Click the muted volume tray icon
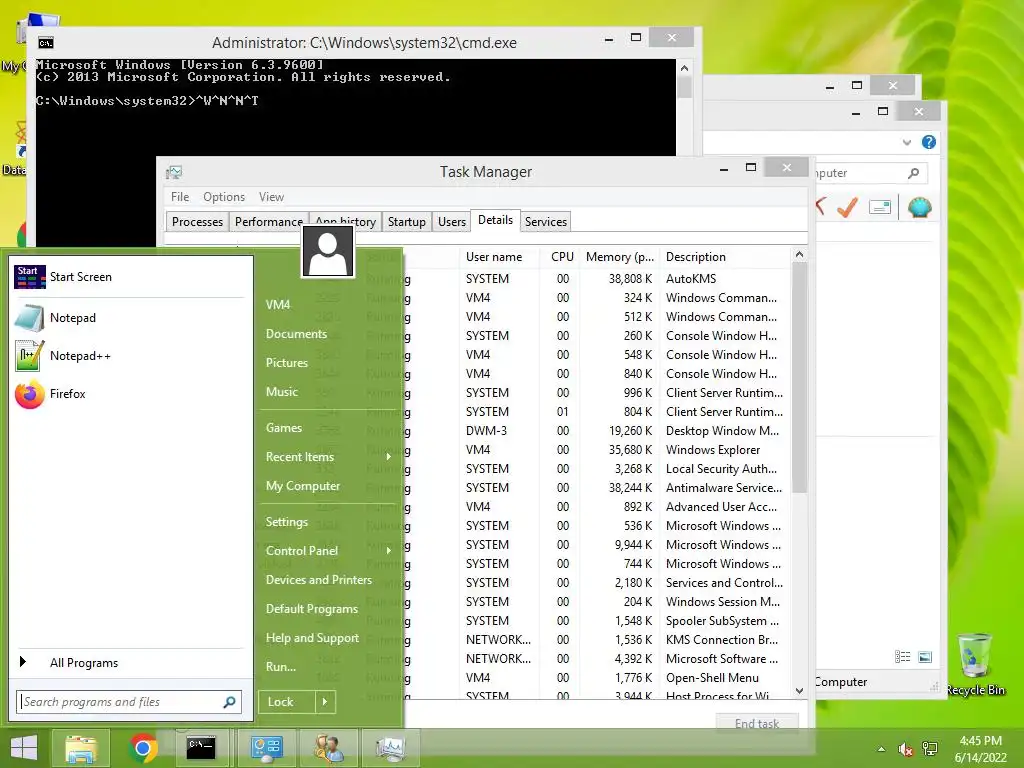 (x=905, y=749)
